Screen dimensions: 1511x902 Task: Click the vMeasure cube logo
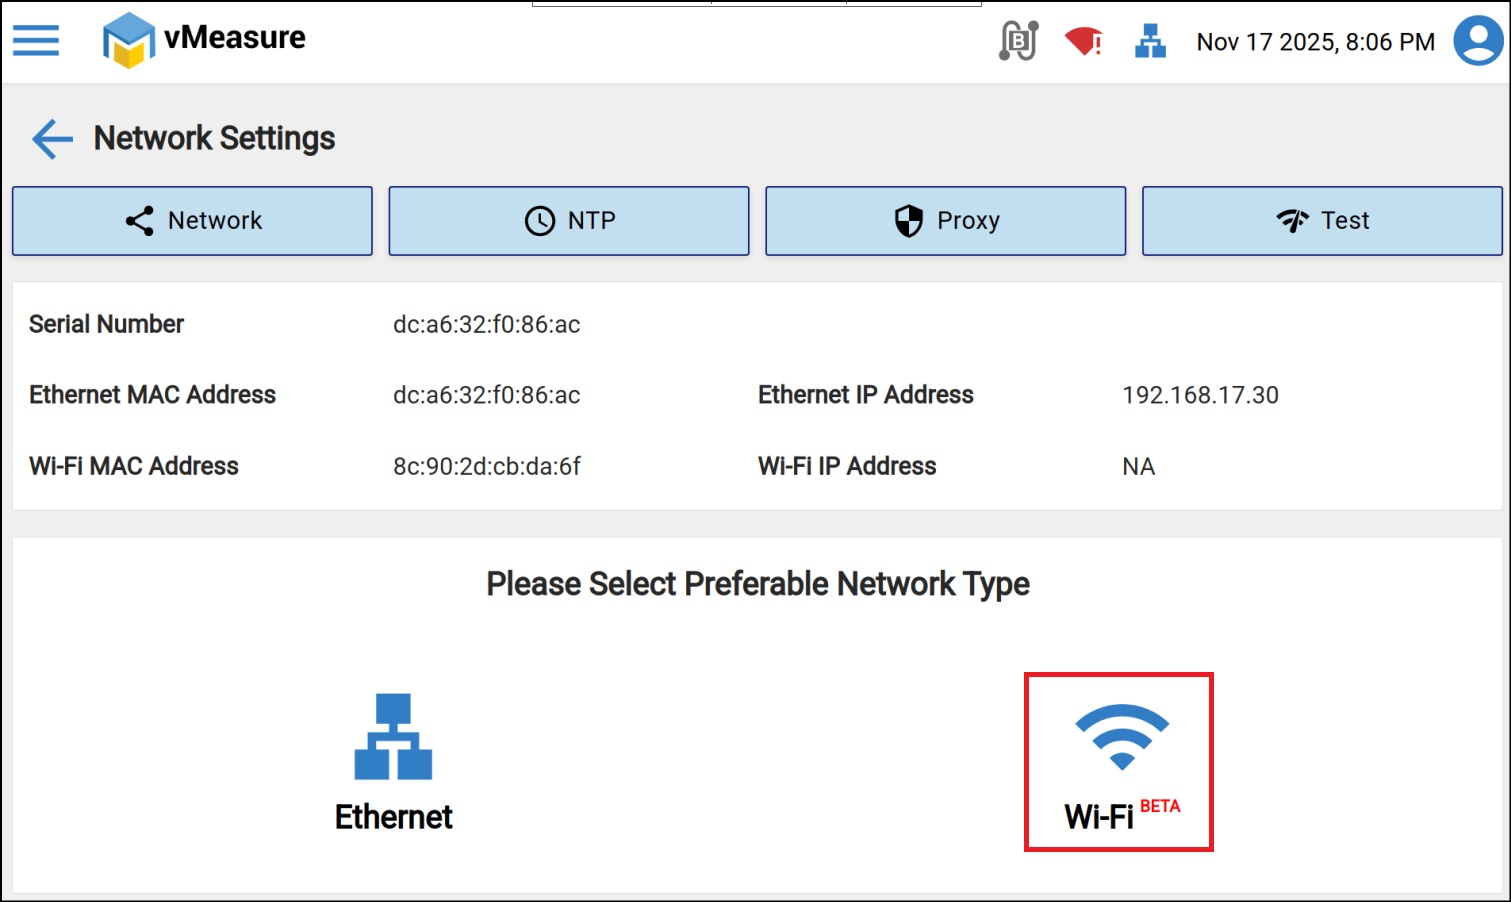(x=129, y=41)
